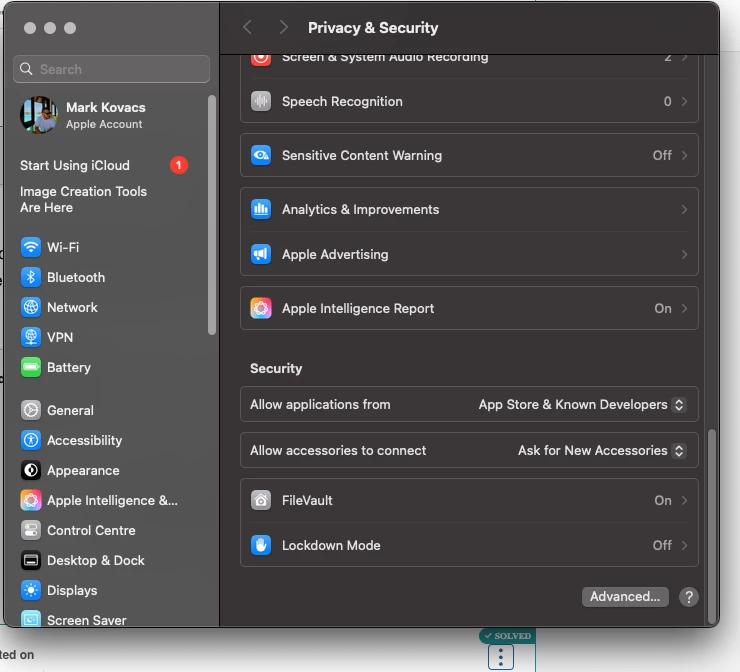Click the Screen & System Audio Recording icon
This screenshot has height=672, width=740.
[261, 60]
